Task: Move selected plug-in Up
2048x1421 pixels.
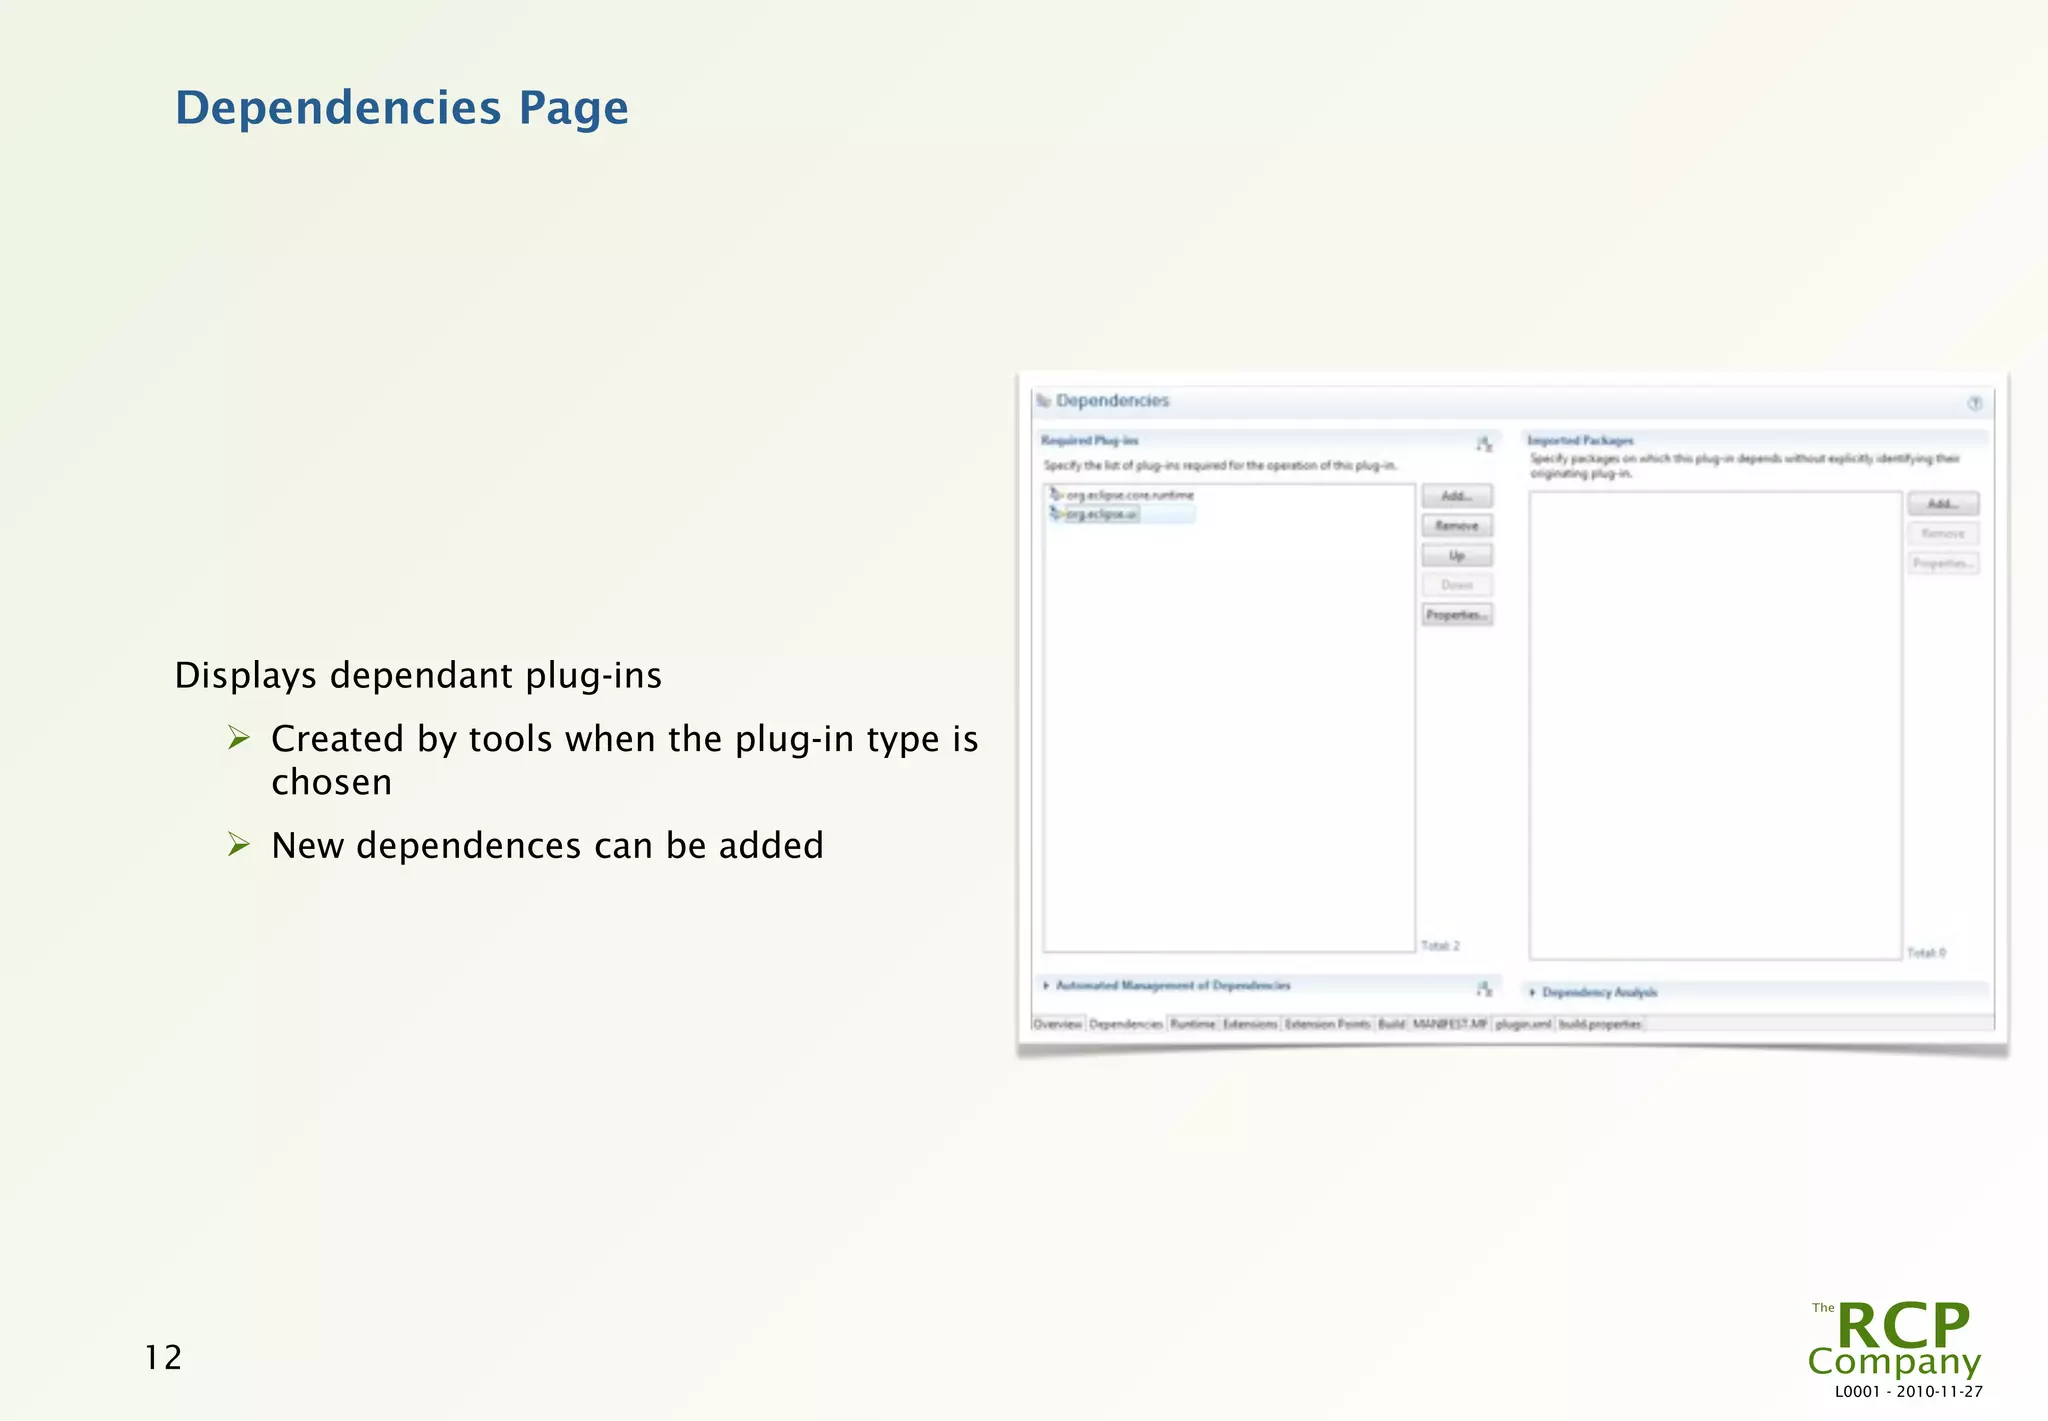Action: tap(1457, 555)
